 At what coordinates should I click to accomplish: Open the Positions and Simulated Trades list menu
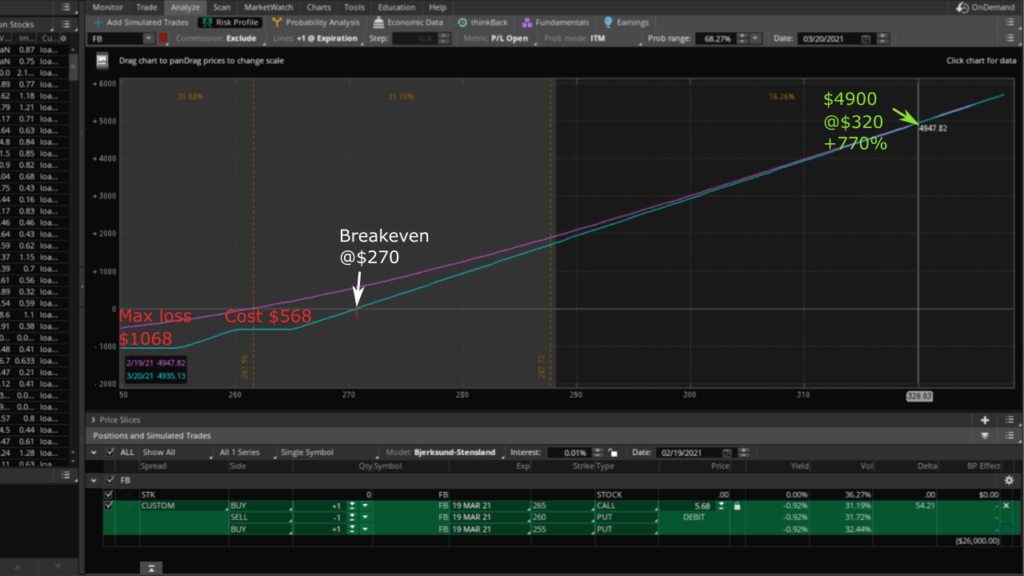point(1010,436)
